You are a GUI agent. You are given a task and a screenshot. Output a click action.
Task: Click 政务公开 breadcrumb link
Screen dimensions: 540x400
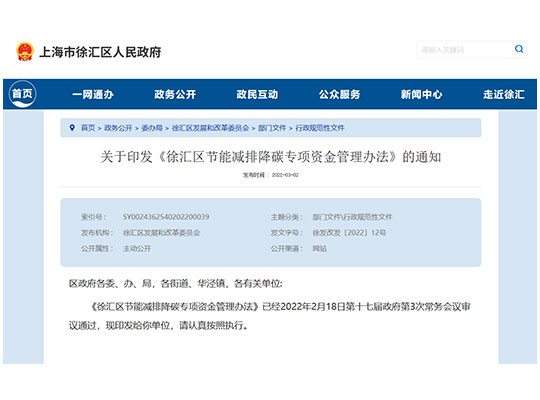118,128
